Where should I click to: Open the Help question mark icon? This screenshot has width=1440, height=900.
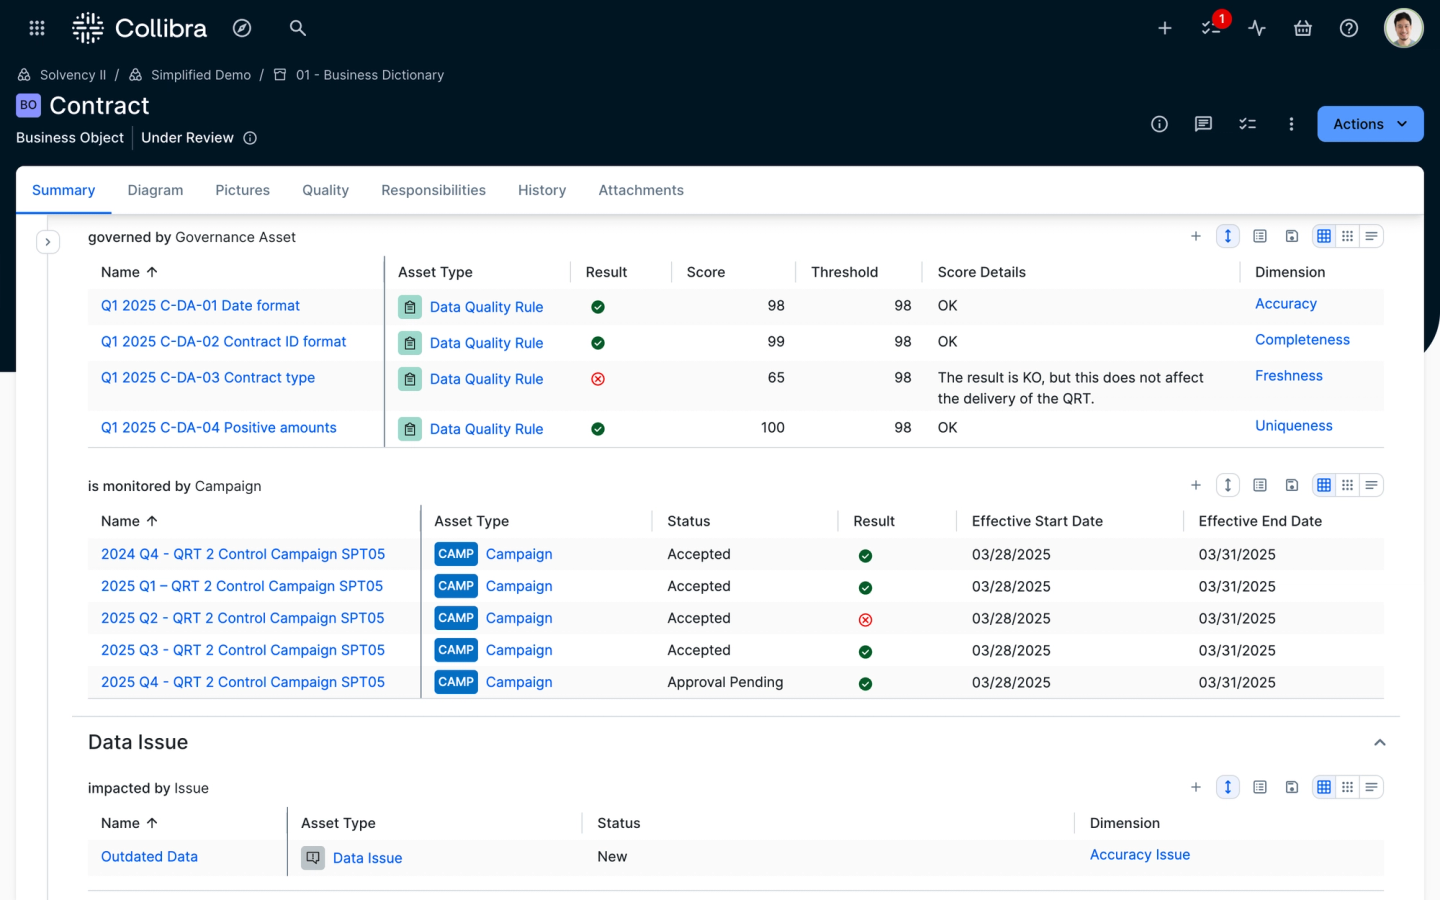pos(1348,28)
